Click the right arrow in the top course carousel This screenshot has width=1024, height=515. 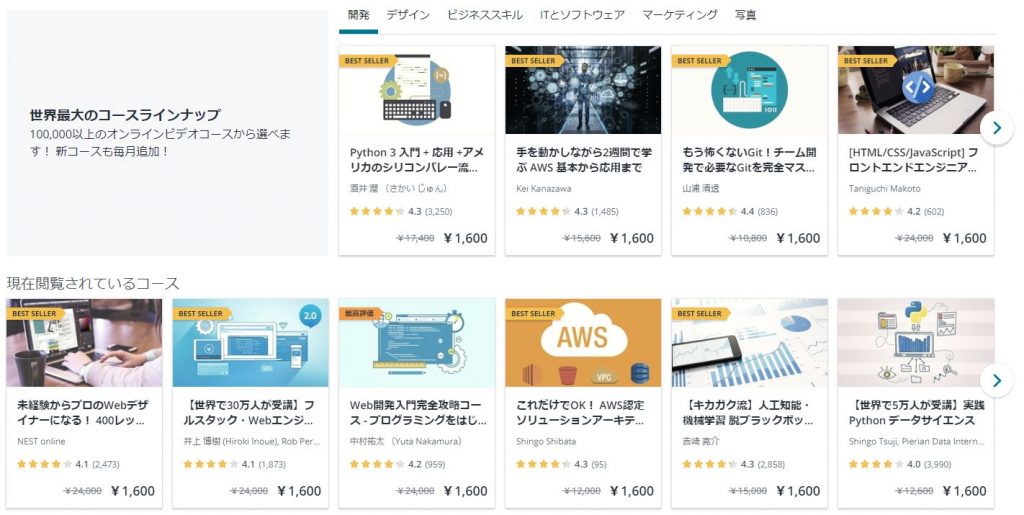[997, 128]
